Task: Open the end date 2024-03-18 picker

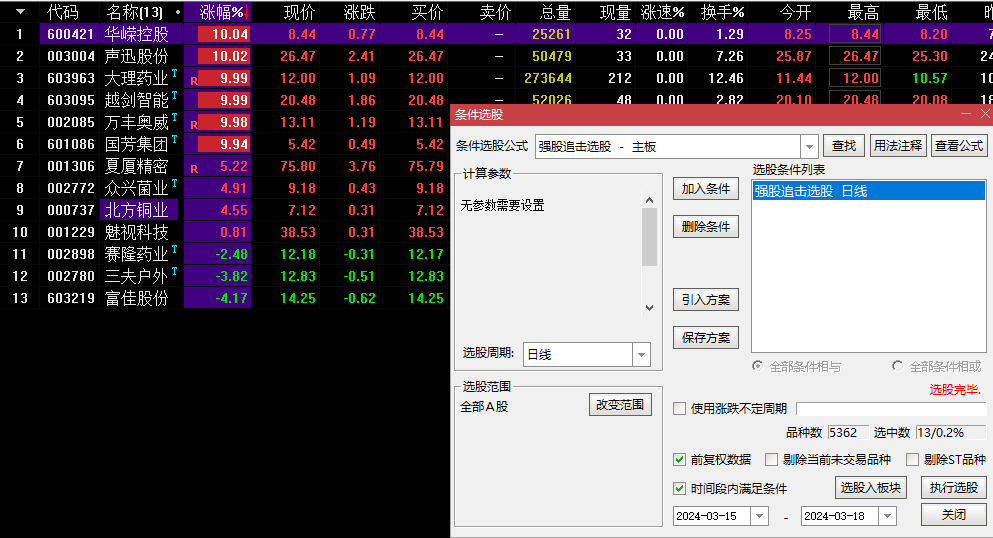Action: [888, 516]
